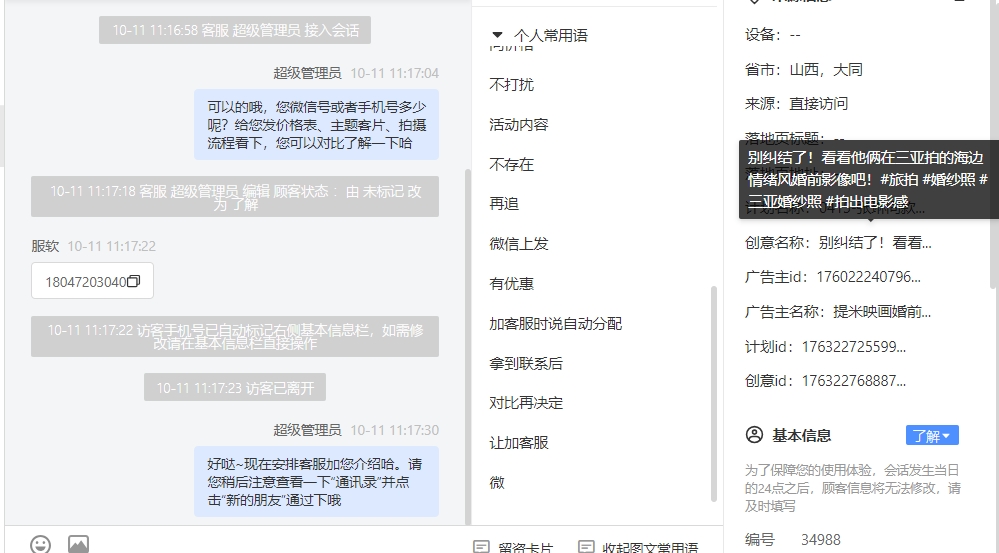Click the 创意id value 176322768887
The width and height of the screenshot is (999, 553).
[x=854, y=381]
